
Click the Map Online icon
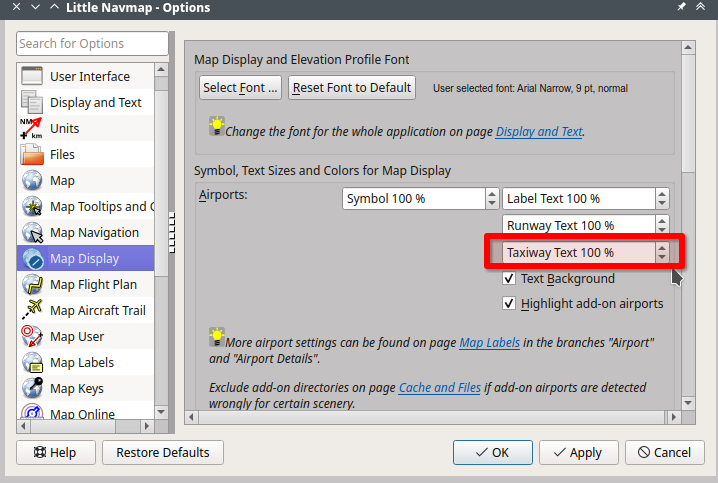pyautogui.click(x=32, y=412)
